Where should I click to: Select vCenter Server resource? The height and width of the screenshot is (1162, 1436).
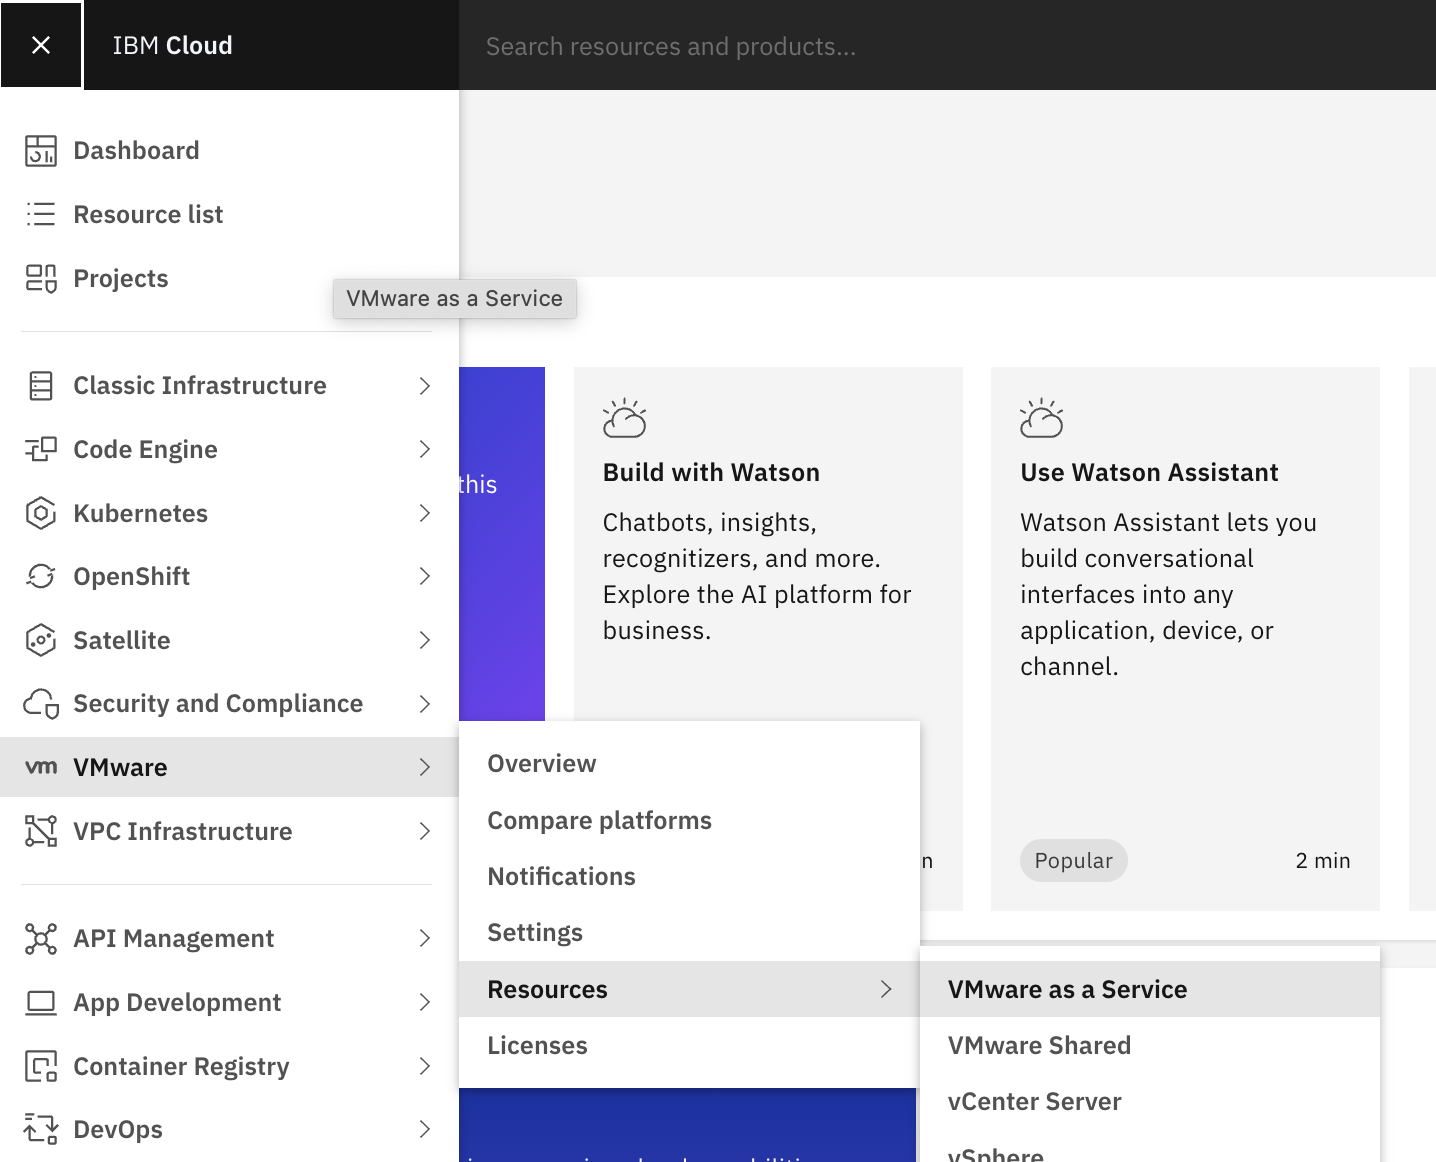(x=1150, y=1101)
